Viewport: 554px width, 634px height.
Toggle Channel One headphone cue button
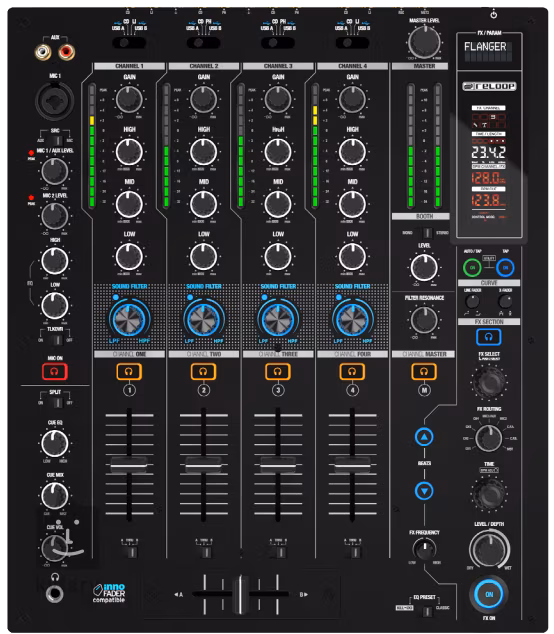click(x=129, y=372)
